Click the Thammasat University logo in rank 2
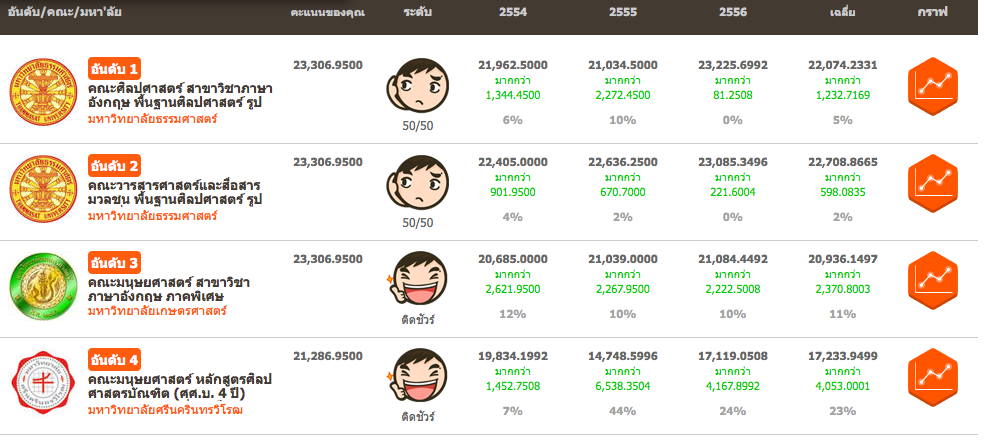 coord(42,189)
